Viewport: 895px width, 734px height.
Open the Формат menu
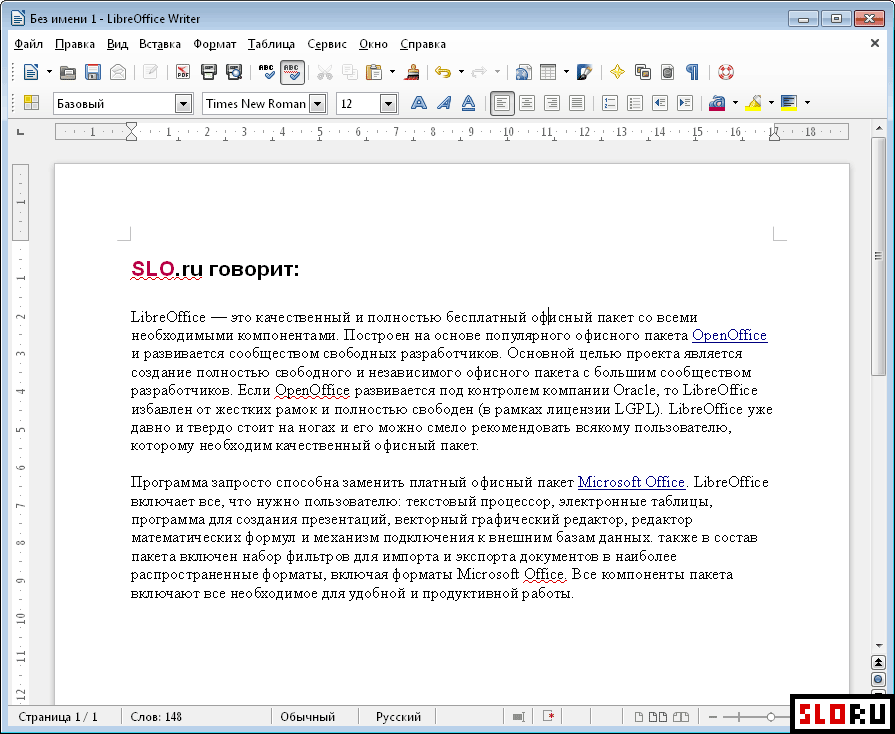[215, 44]
